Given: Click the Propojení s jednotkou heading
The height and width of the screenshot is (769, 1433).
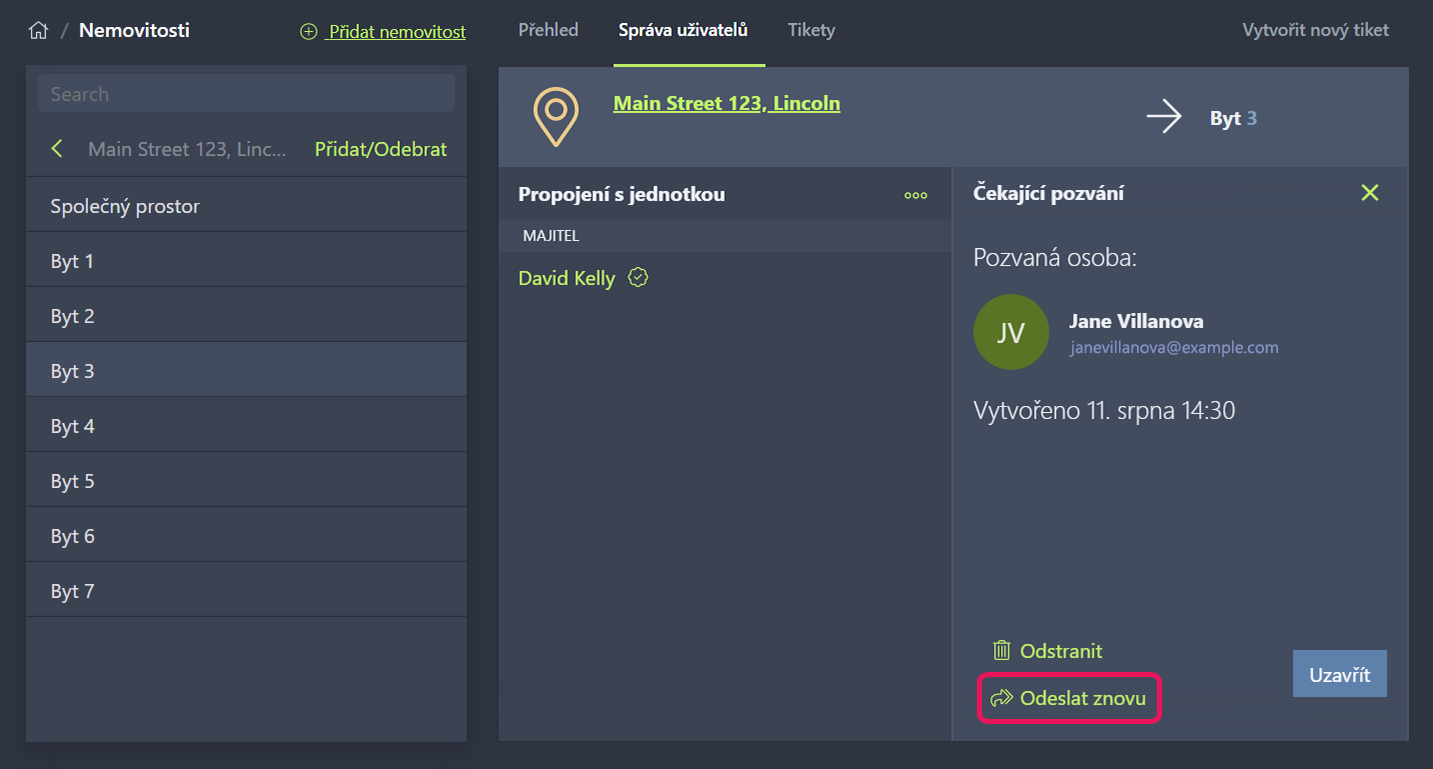Looking at the screenshot, I should click(621, 194).
